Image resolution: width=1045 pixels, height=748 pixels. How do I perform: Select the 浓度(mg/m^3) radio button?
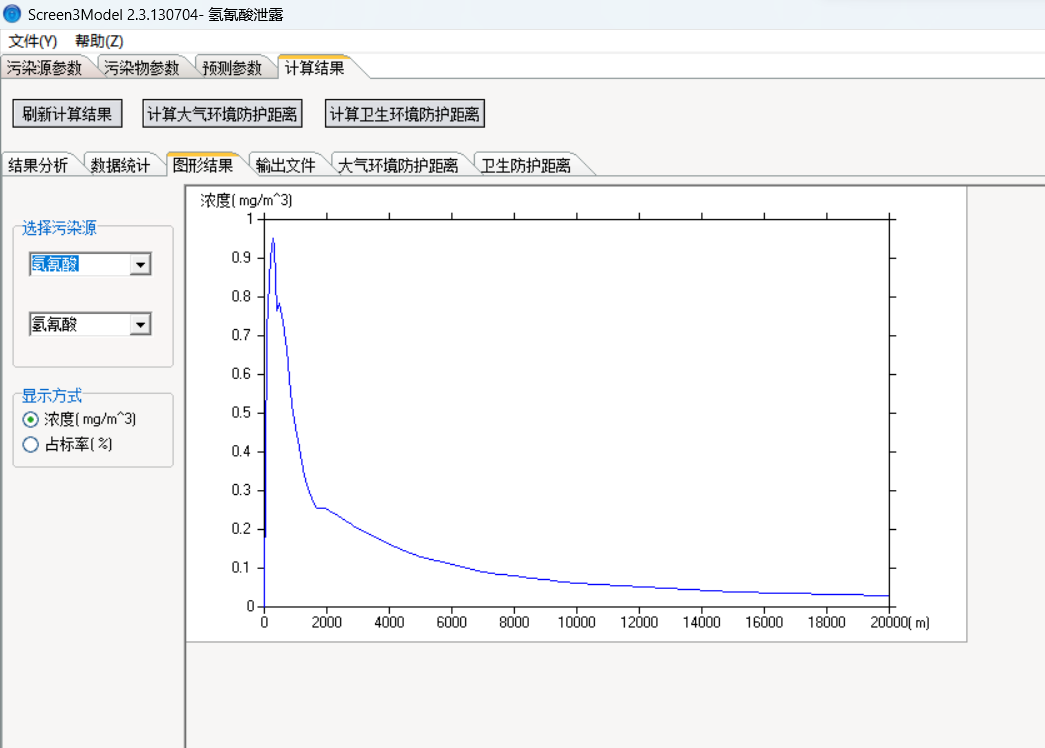click(31, 419)
